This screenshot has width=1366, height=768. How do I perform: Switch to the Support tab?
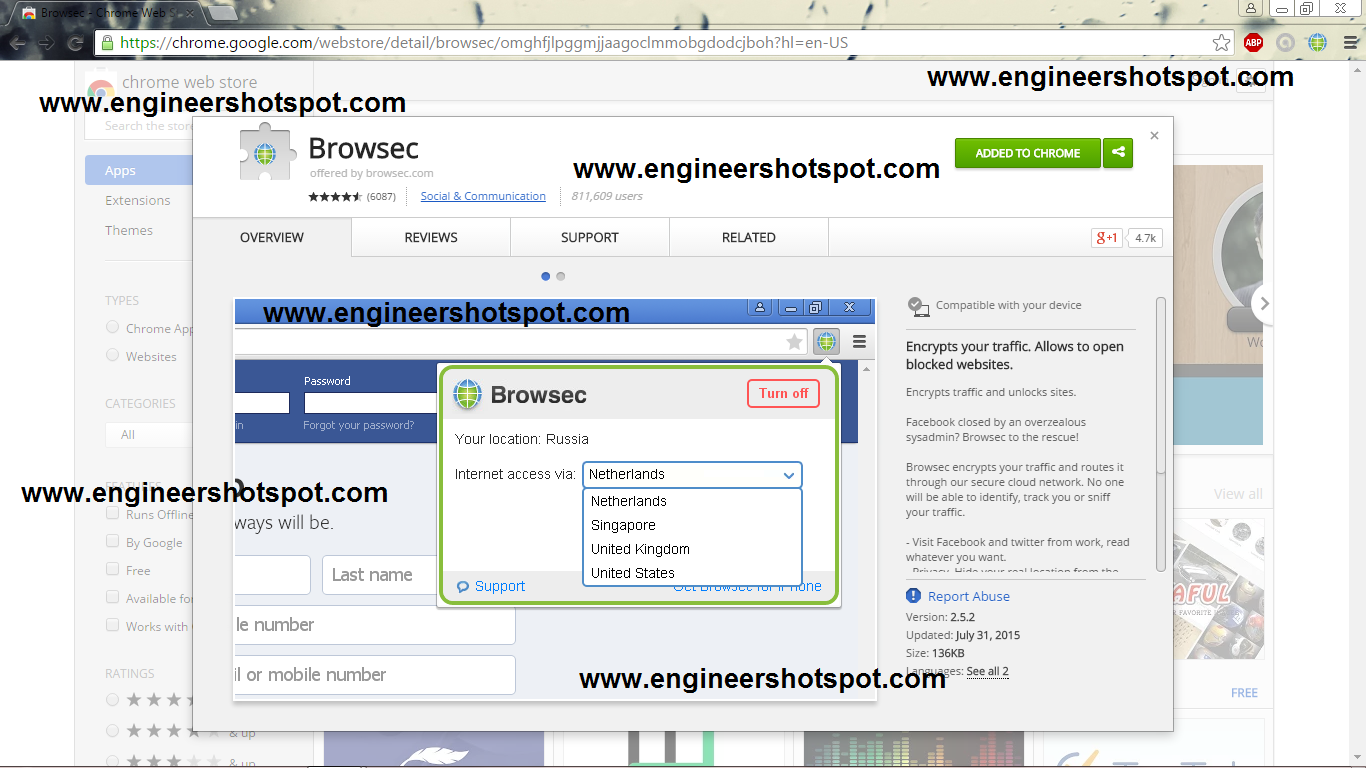click(590, 237)
